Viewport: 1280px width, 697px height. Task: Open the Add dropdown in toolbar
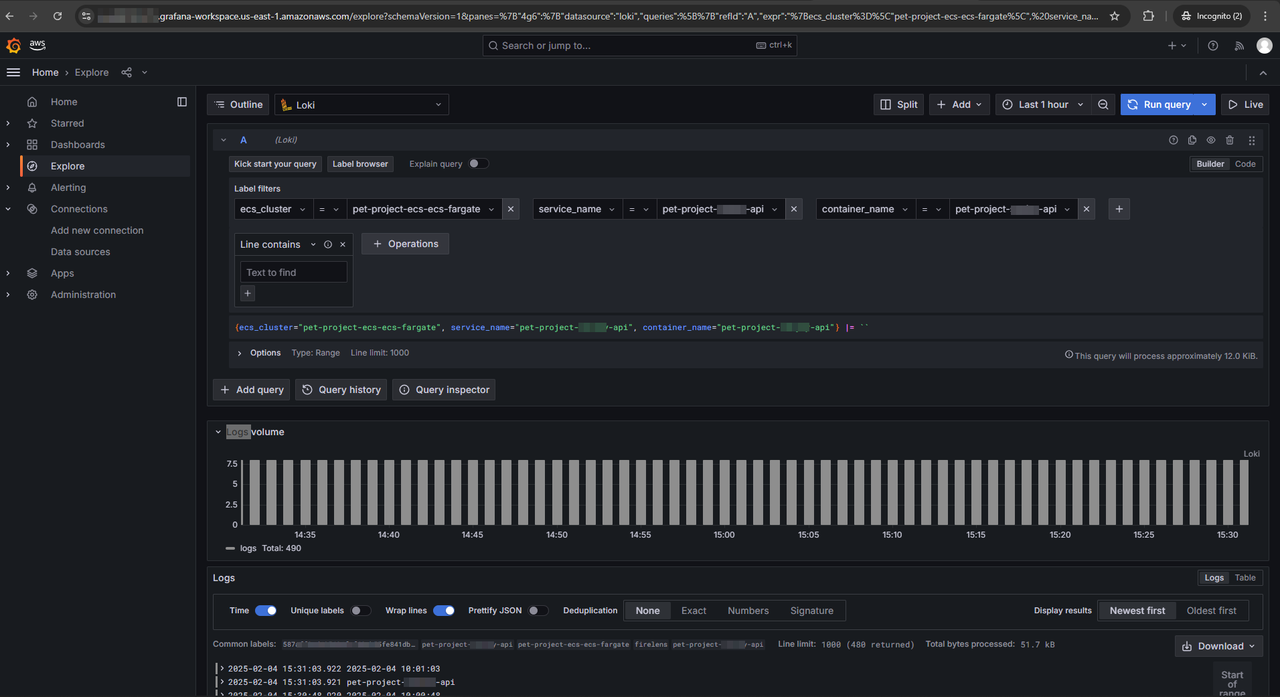click(x=960, y=104)
